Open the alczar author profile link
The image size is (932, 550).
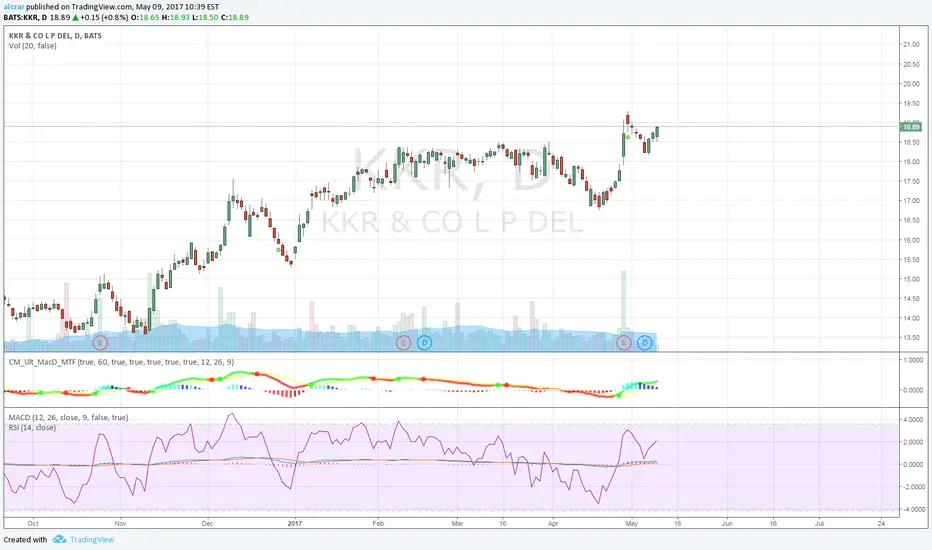click(x=14, y=7)
